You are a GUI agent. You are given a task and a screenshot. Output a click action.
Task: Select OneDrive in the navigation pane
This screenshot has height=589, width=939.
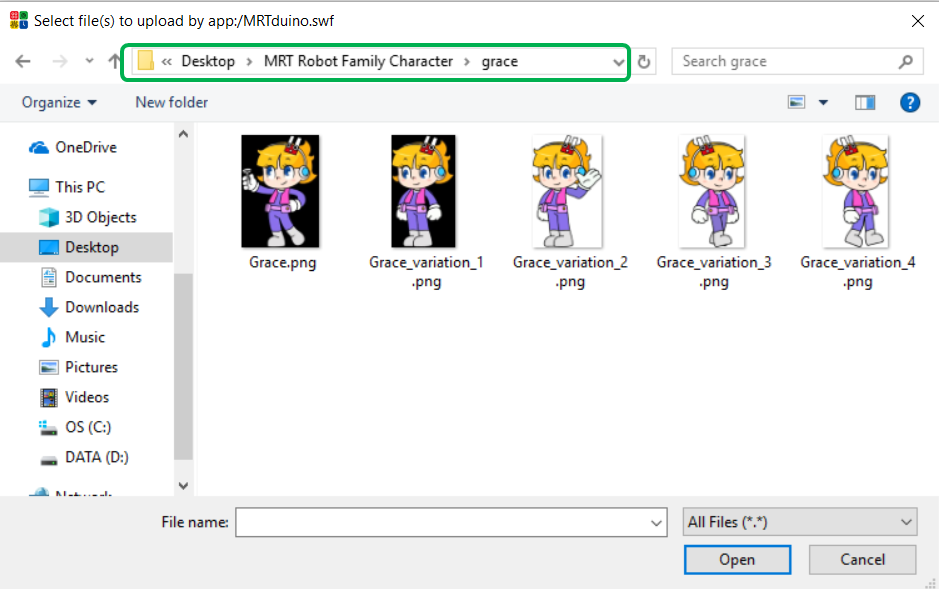coord(85,147)
